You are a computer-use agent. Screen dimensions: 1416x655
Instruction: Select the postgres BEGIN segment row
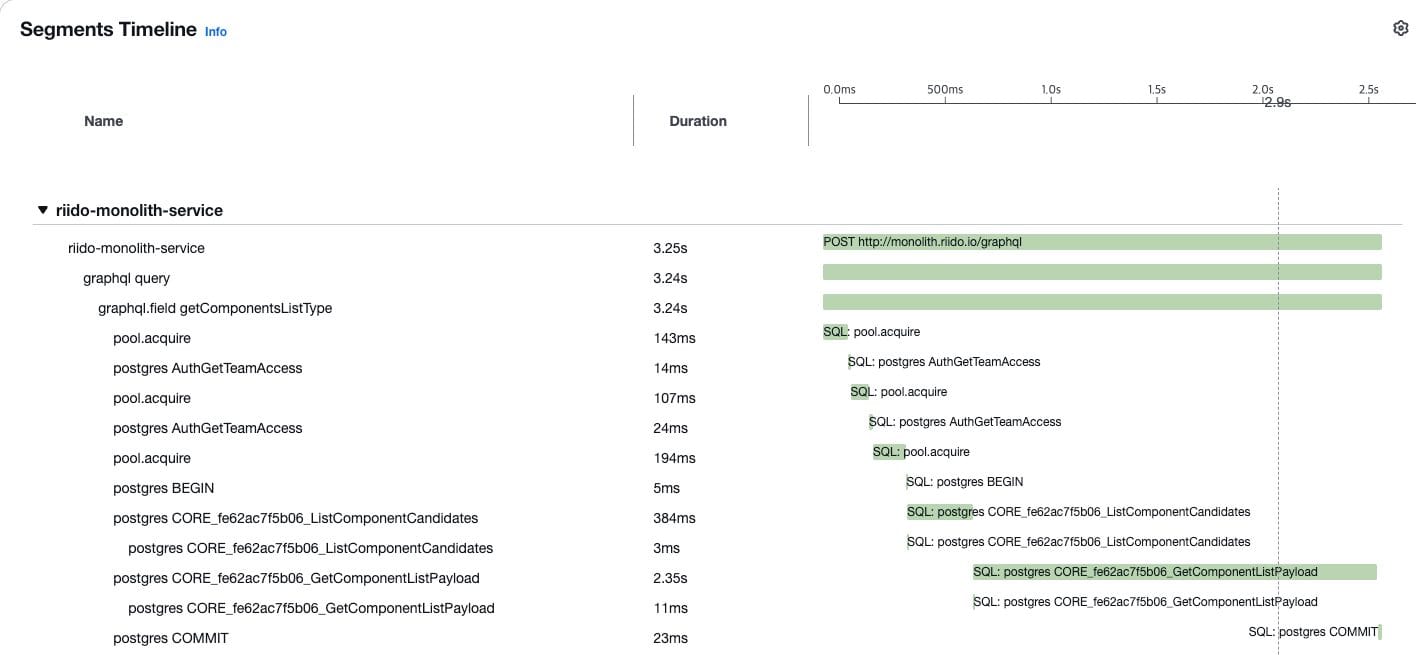click(x=717, y=488)
